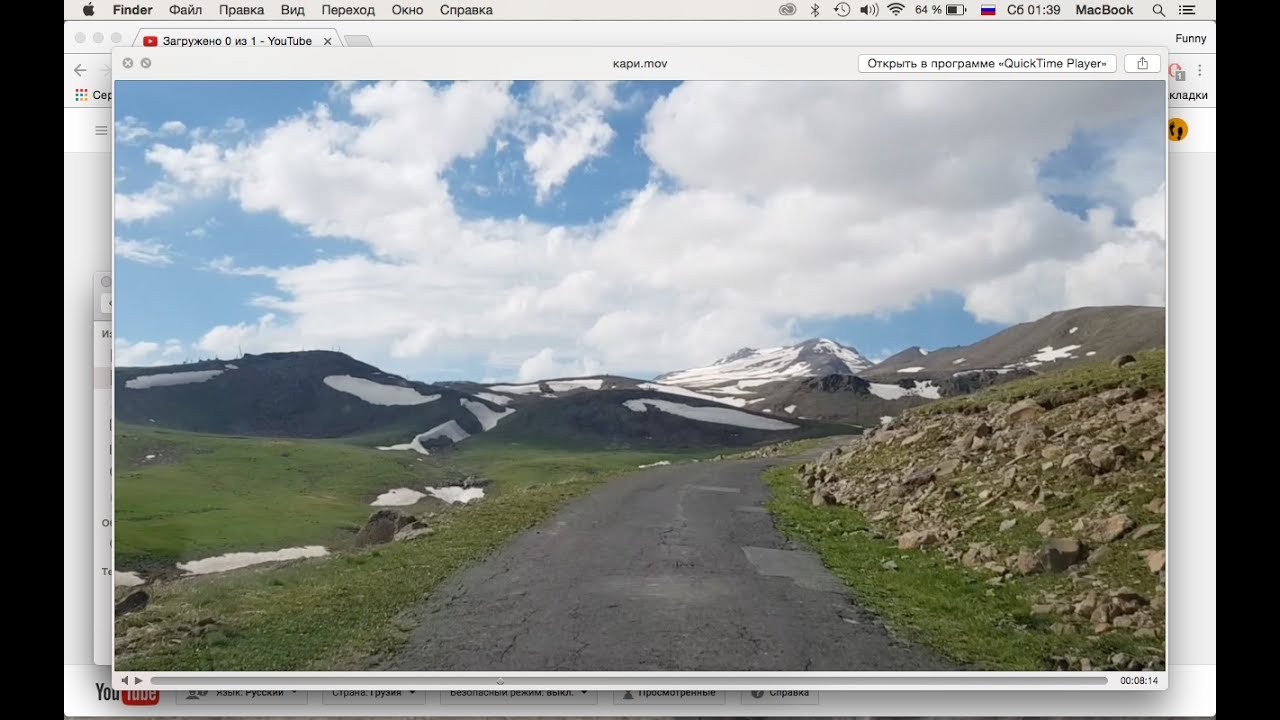Click the Funny profile button in Chrome
Viewport: 1280px width, 720px height.
[1190, 38]
